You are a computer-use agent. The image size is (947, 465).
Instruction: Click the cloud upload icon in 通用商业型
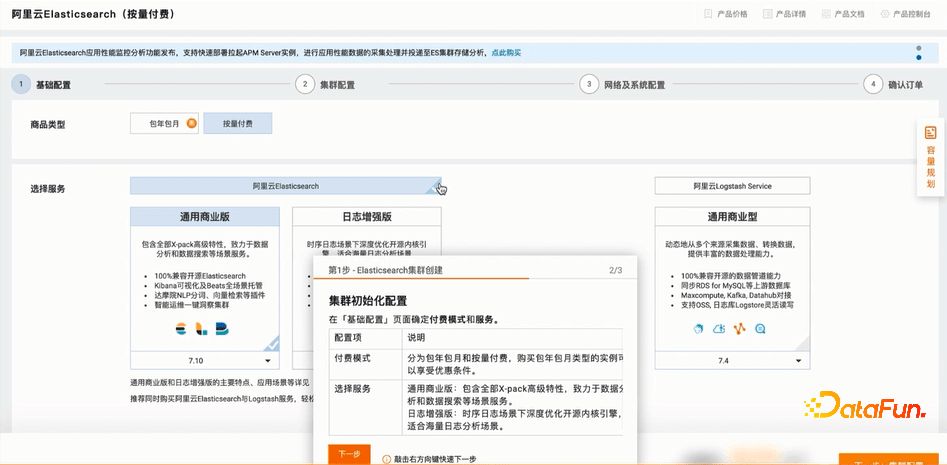(719, 329)
